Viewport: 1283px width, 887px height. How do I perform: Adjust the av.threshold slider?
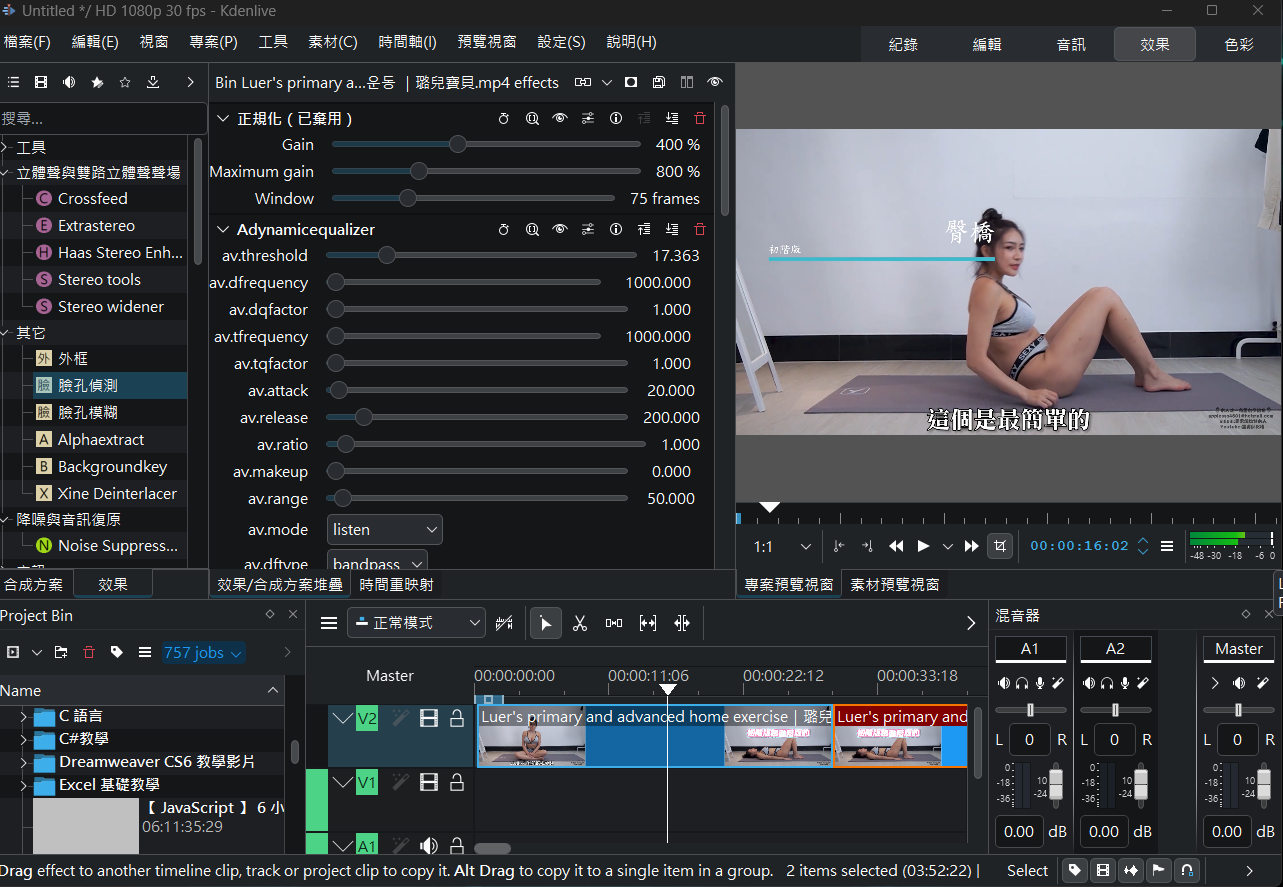[480, 256]
